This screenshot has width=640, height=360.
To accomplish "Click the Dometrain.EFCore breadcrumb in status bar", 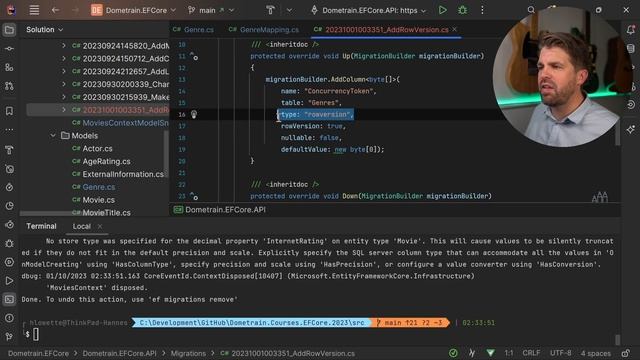I will (38, 353).
